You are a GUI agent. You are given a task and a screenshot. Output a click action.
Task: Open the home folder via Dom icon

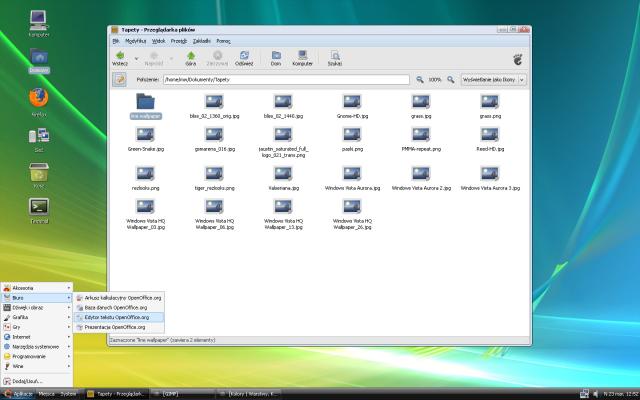[x=276, y=58]
